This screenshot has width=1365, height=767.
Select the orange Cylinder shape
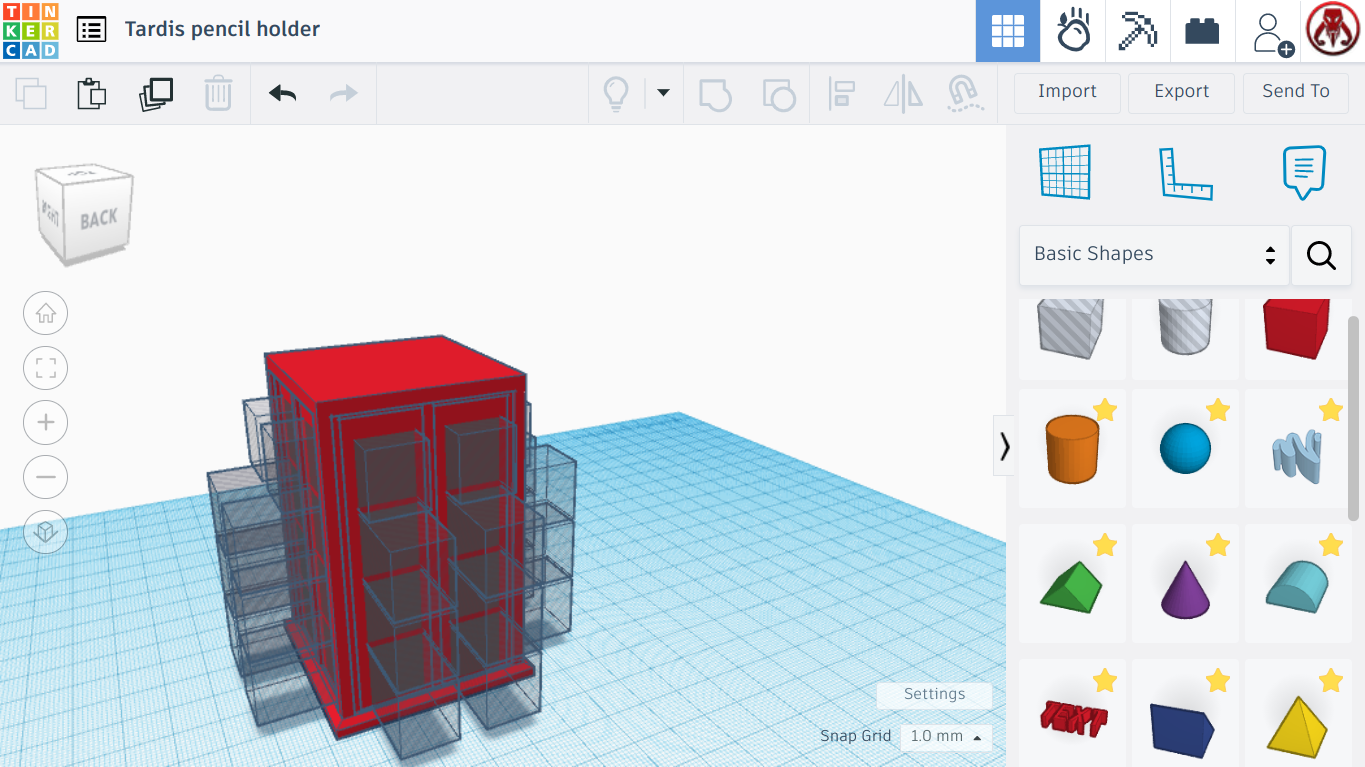pos(1072,449)
